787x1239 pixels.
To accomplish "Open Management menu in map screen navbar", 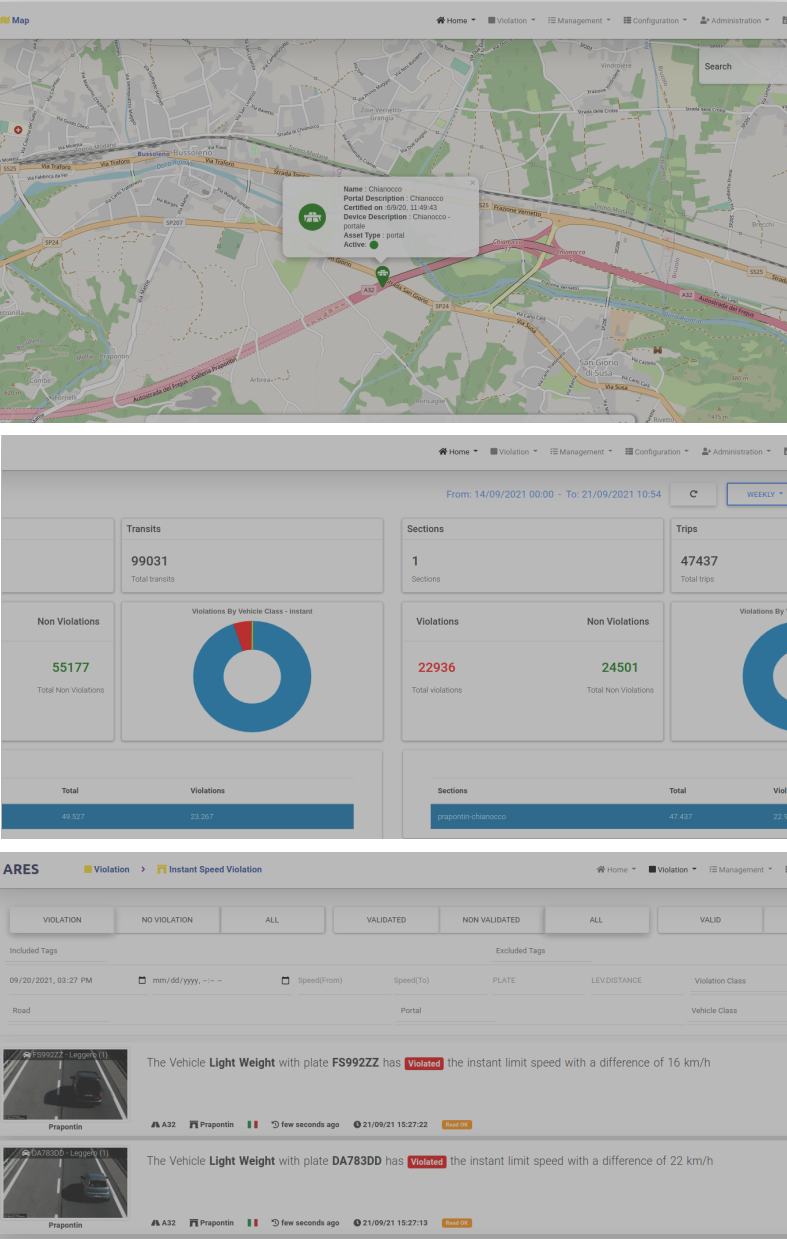I will tap(579, 20).
